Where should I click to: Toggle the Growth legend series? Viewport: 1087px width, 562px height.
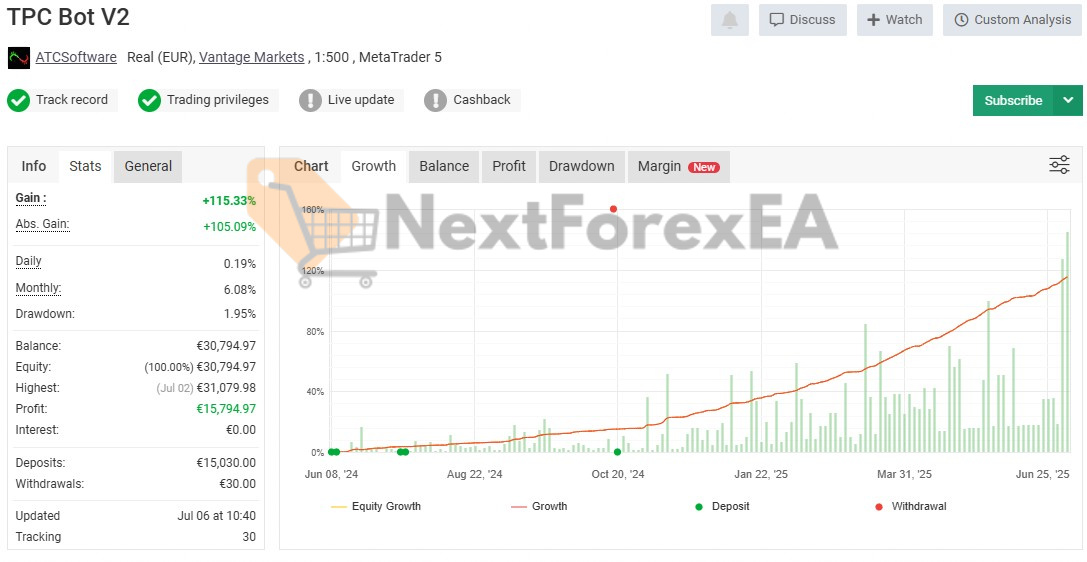point(539,507)
